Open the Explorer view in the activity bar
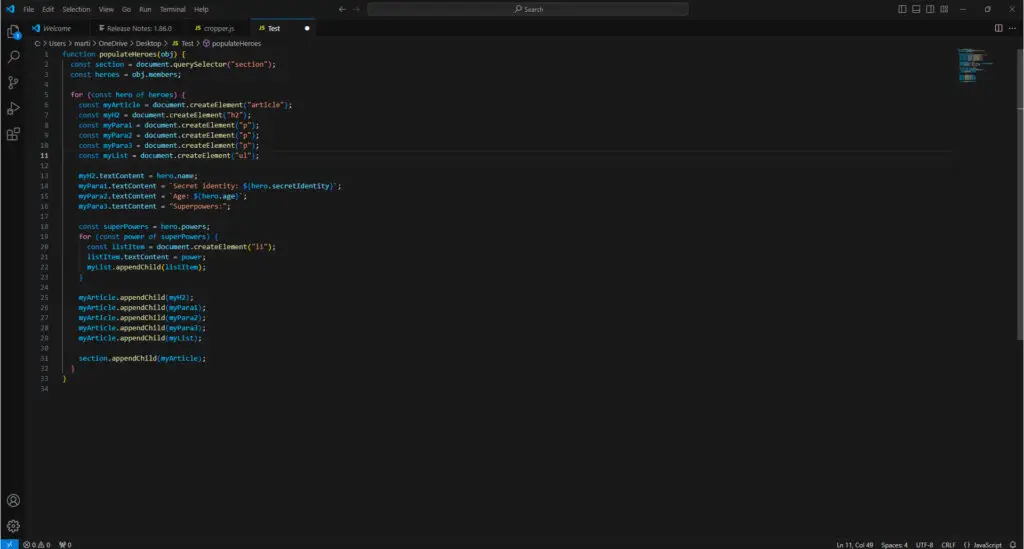Screen dimensions: 1024x549 [13, 31]
